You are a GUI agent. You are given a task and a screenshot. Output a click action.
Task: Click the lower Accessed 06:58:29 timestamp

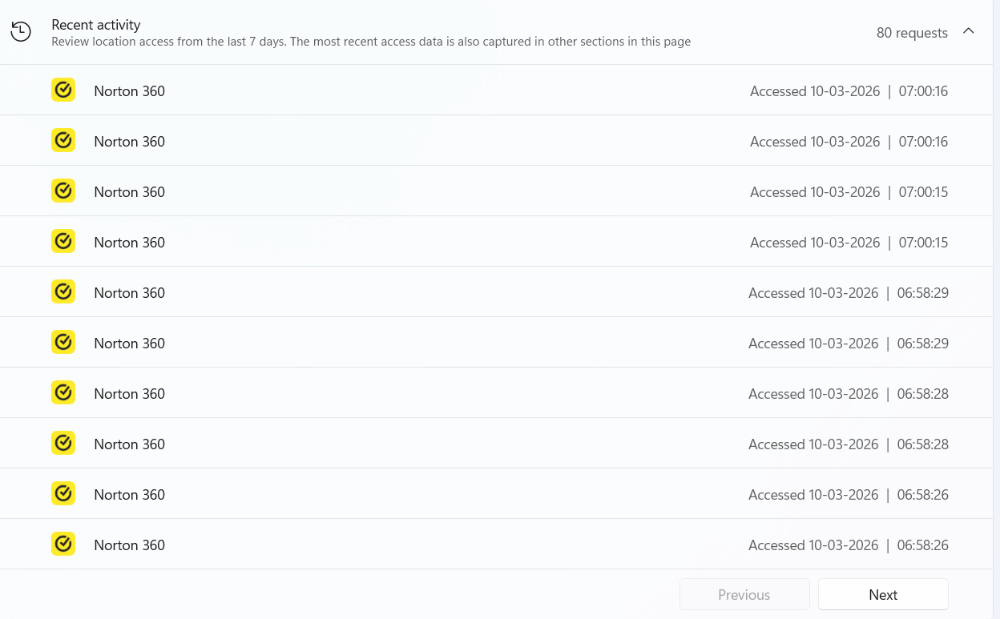tap(848, 344)
